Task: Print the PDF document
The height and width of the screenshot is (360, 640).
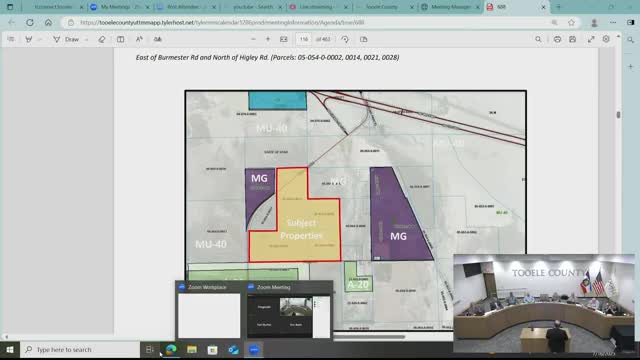Action: (x=557, y=39)
